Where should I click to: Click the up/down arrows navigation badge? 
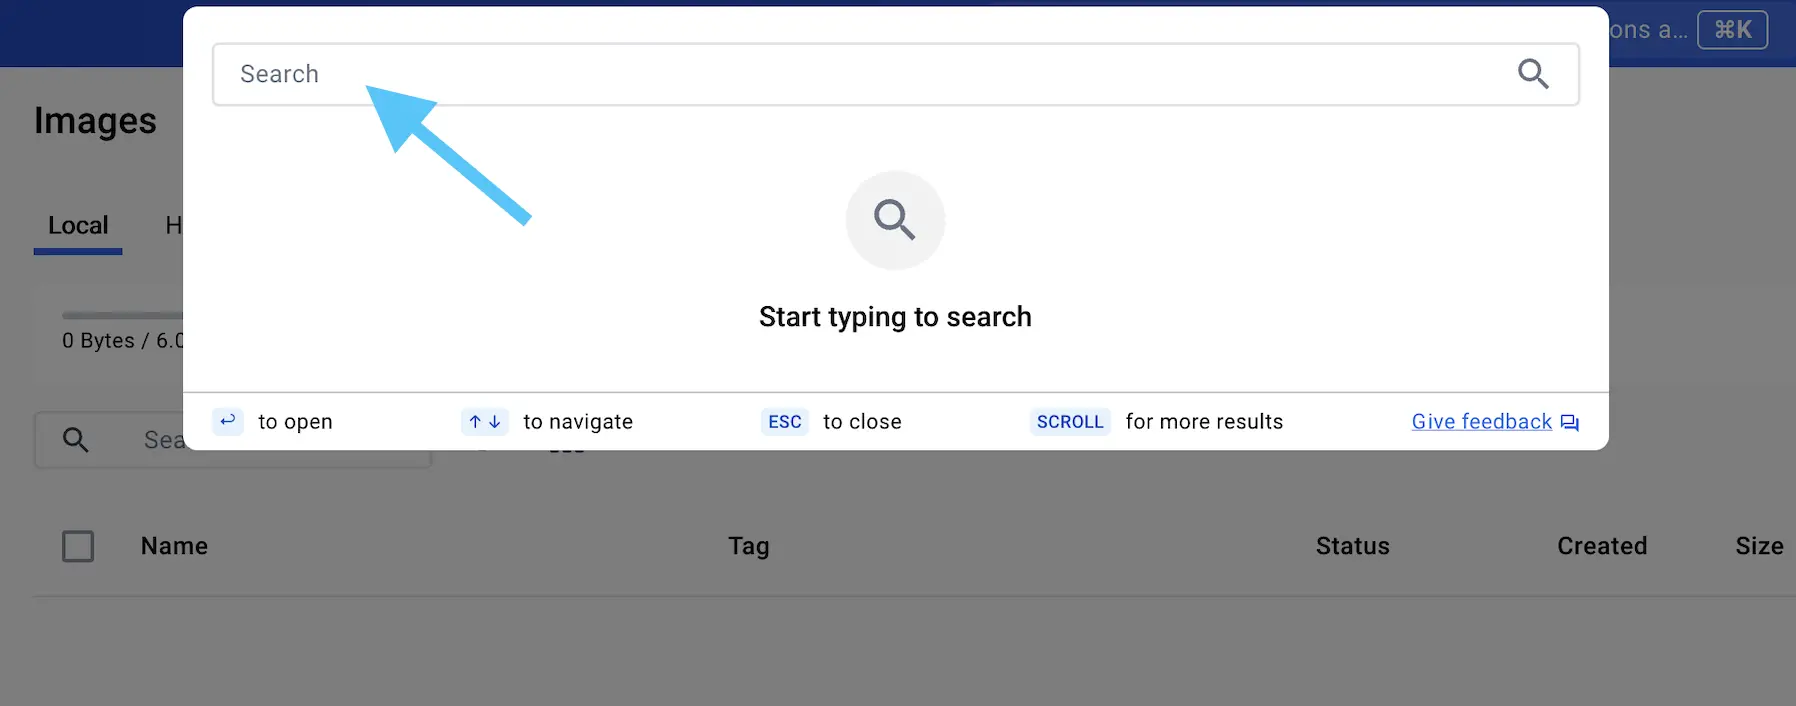(x=484, y=421)
